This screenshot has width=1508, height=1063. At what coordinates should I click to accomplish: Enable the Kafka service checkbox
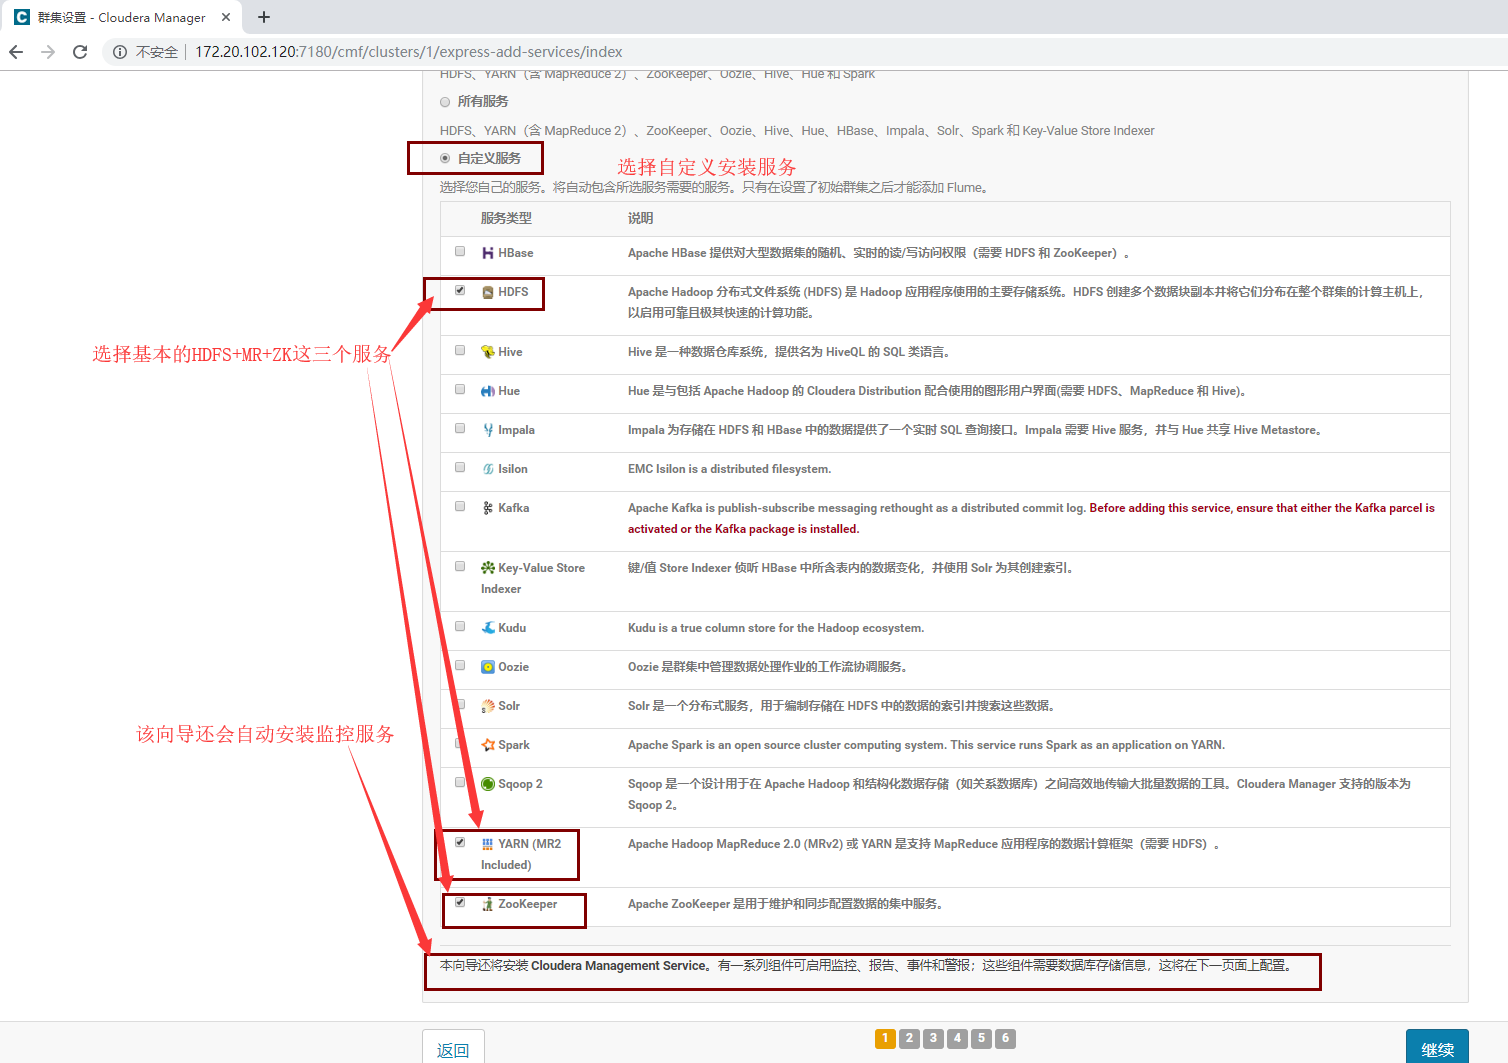click(x=460, y=506)
